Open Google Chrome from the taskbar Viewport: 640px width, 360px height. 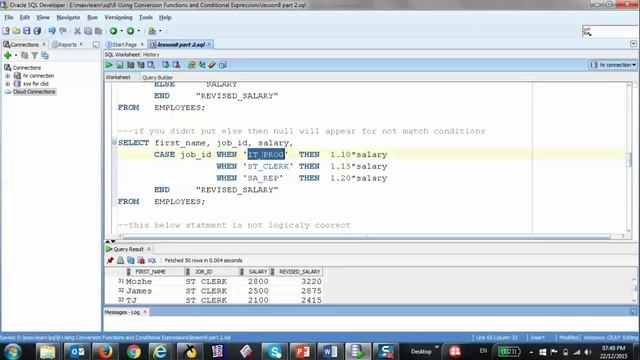click(133, 351)
